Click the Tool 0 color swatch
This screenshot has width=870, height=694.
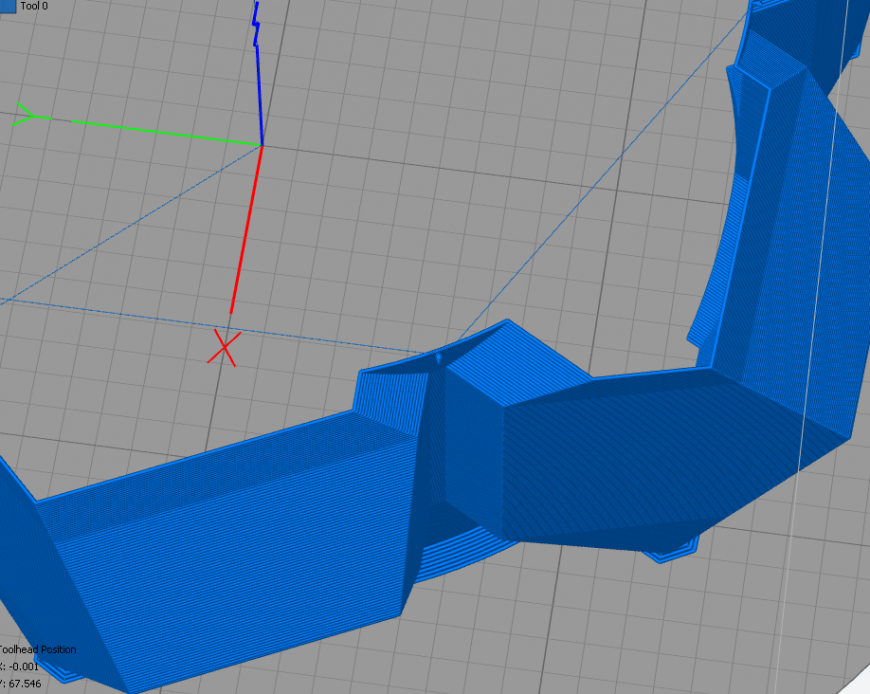click(8, 5)
